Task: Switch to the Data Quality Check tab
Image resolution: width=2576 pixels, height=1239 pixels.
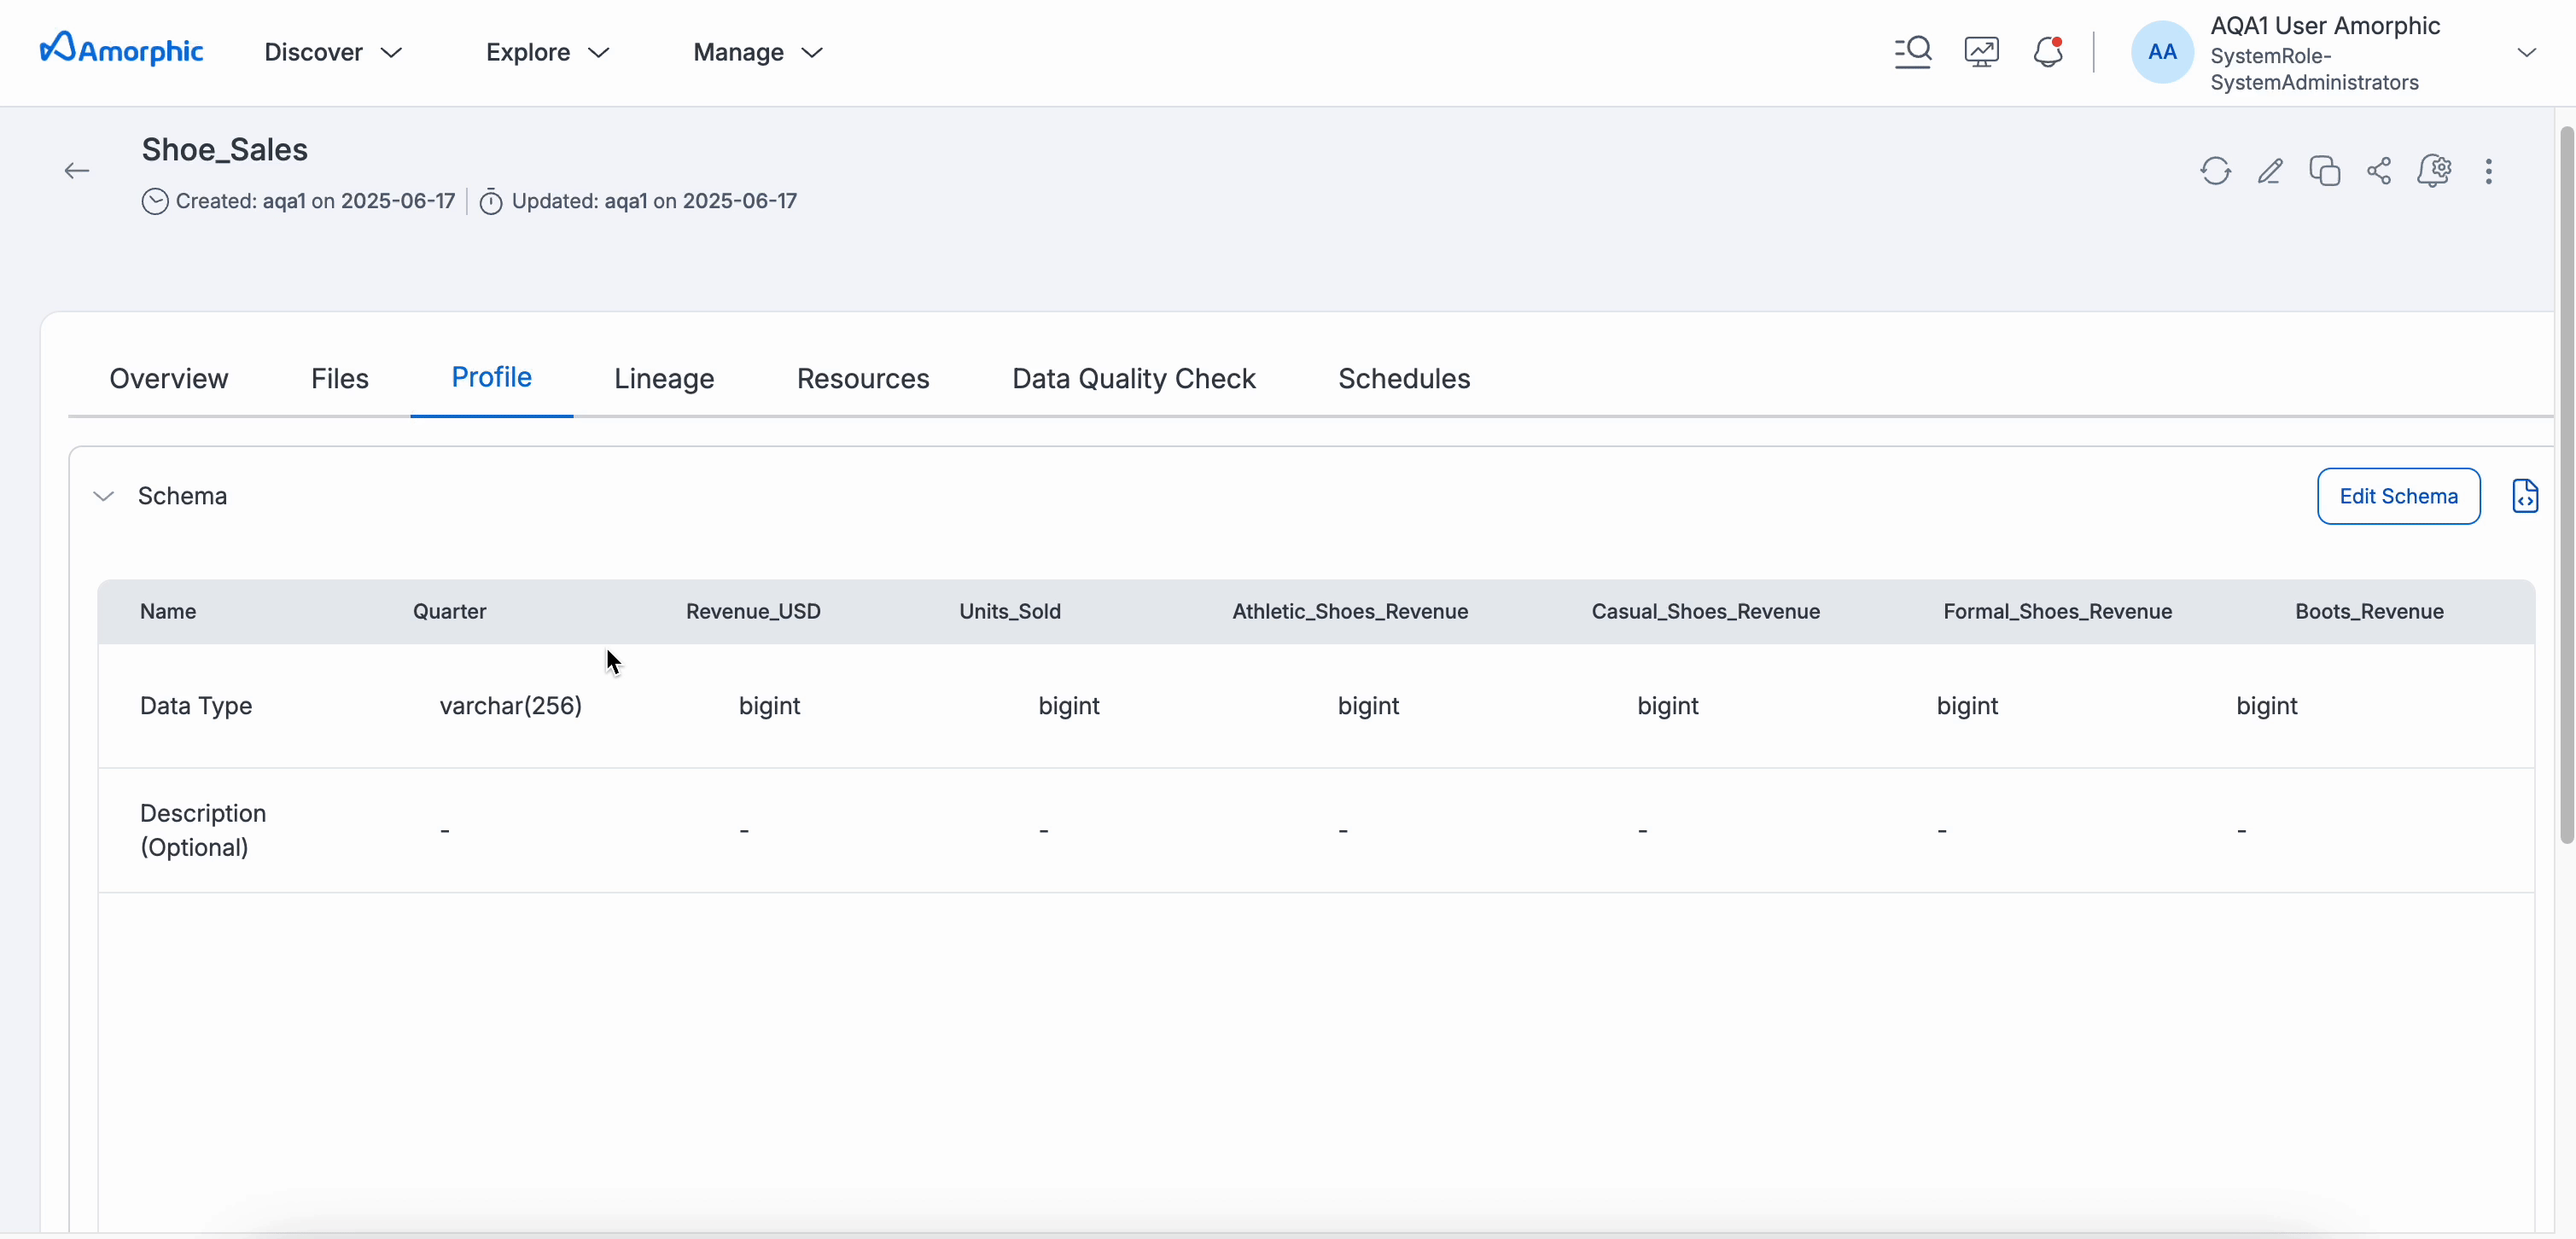Action: click(x=1133, y=379)
